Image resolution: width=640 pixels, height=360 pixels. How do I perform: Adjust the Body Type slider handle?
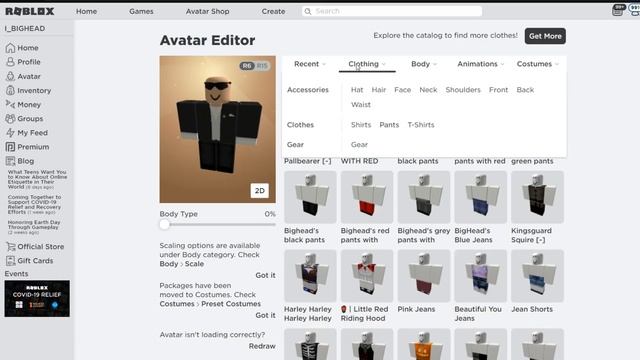(x=164, y=224)
